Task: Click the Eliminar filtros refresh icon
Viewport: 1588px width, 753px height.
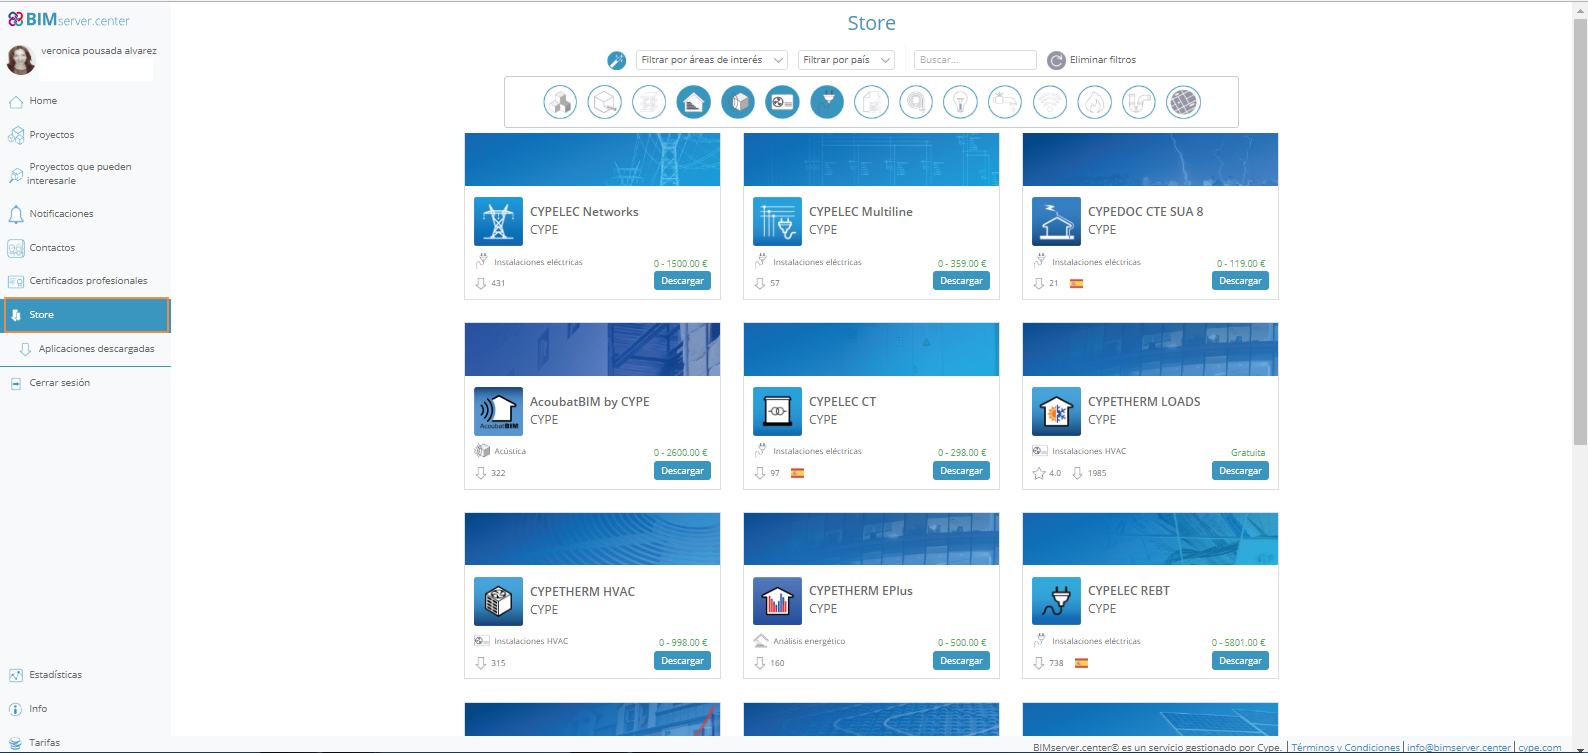Action: point(1056,60)
